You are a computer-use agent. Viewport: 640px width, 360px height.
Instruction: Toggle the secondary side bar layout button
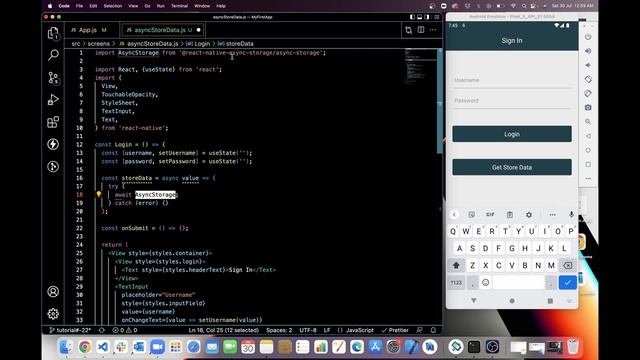click(427, 17)
